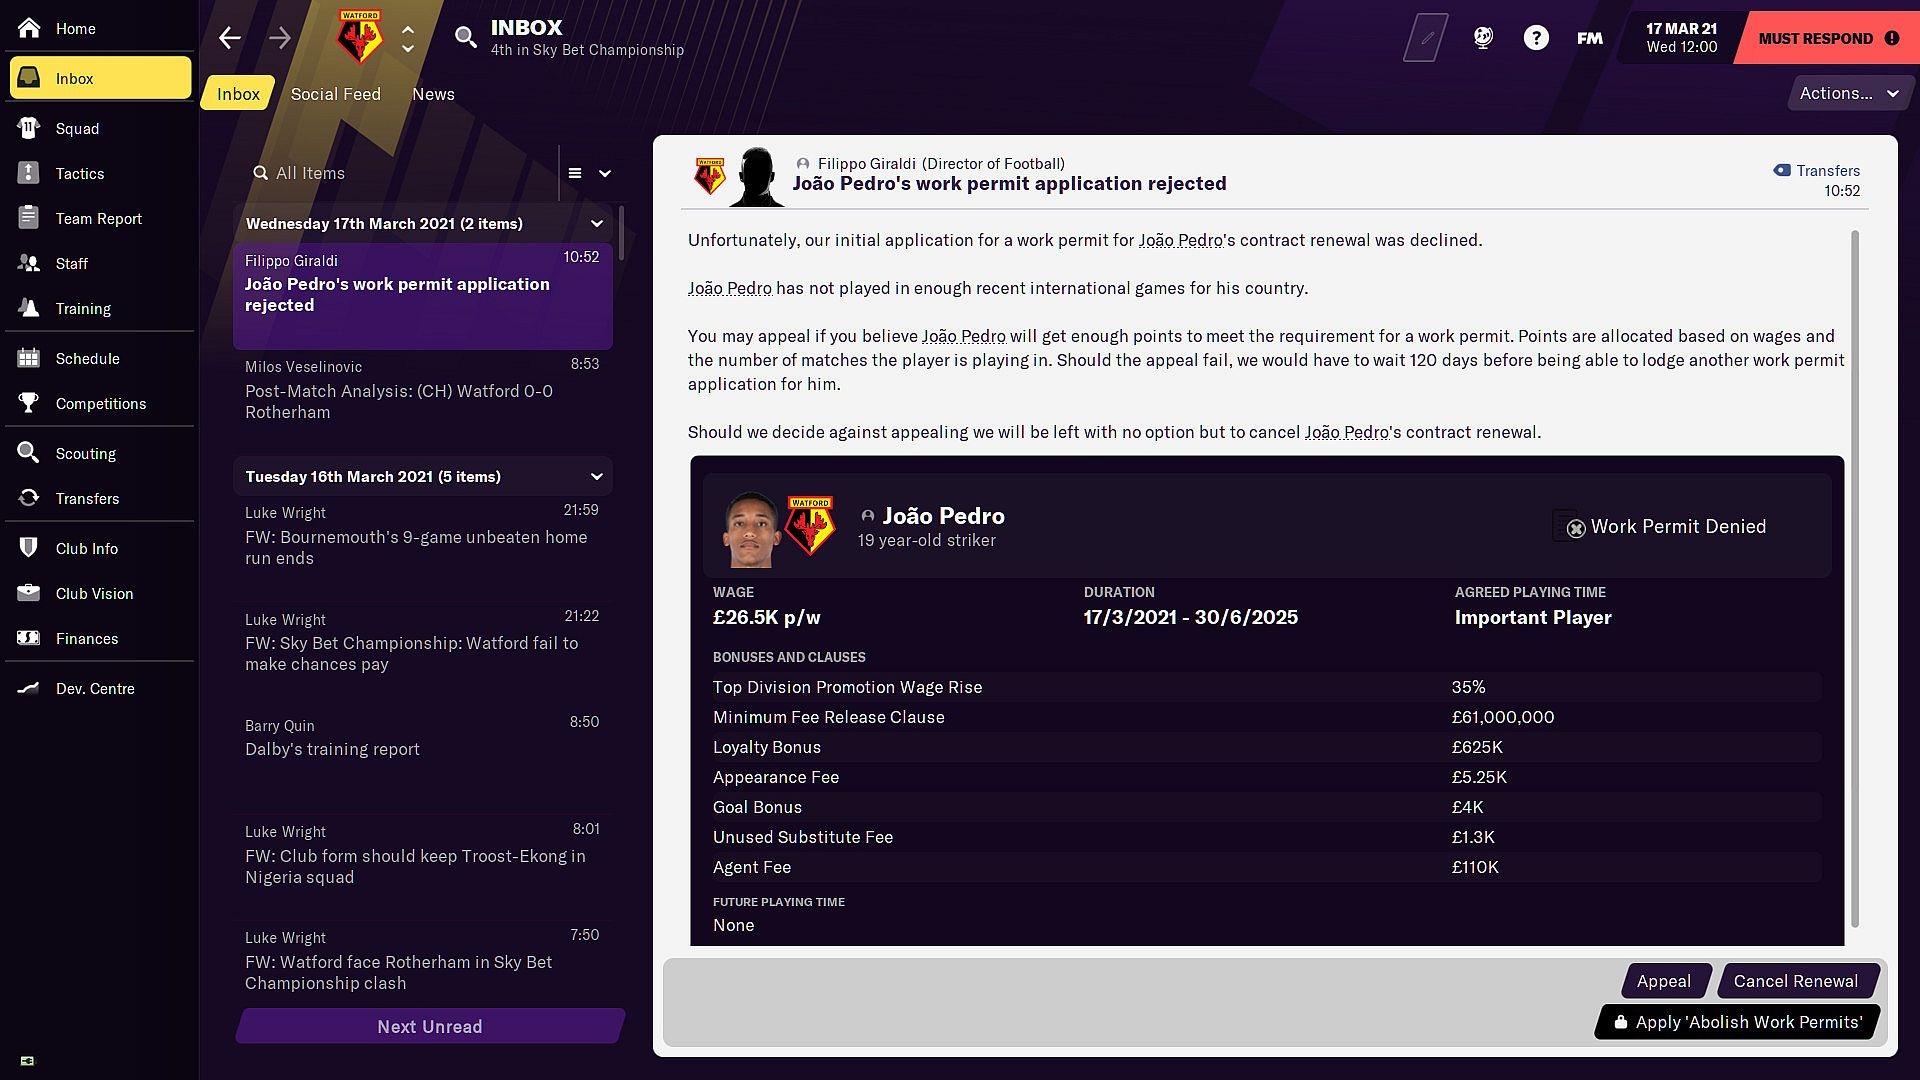Click the Cancel Renewal button
1920x1080 pixels.
(x=1795, y=981)
